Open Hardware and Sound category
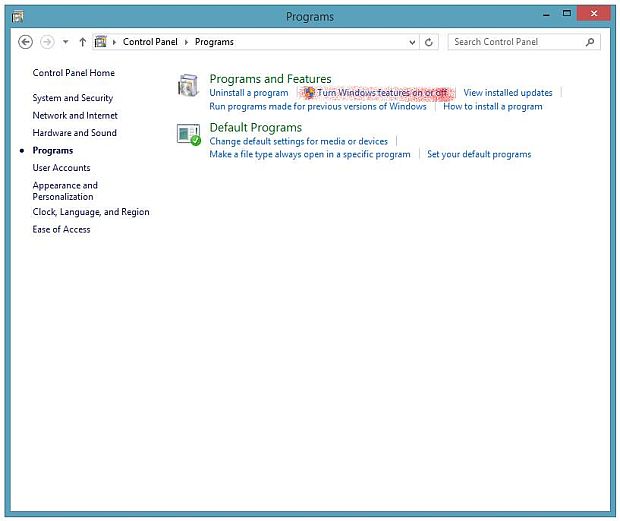620x521 pixels. [x=74, y=133]
